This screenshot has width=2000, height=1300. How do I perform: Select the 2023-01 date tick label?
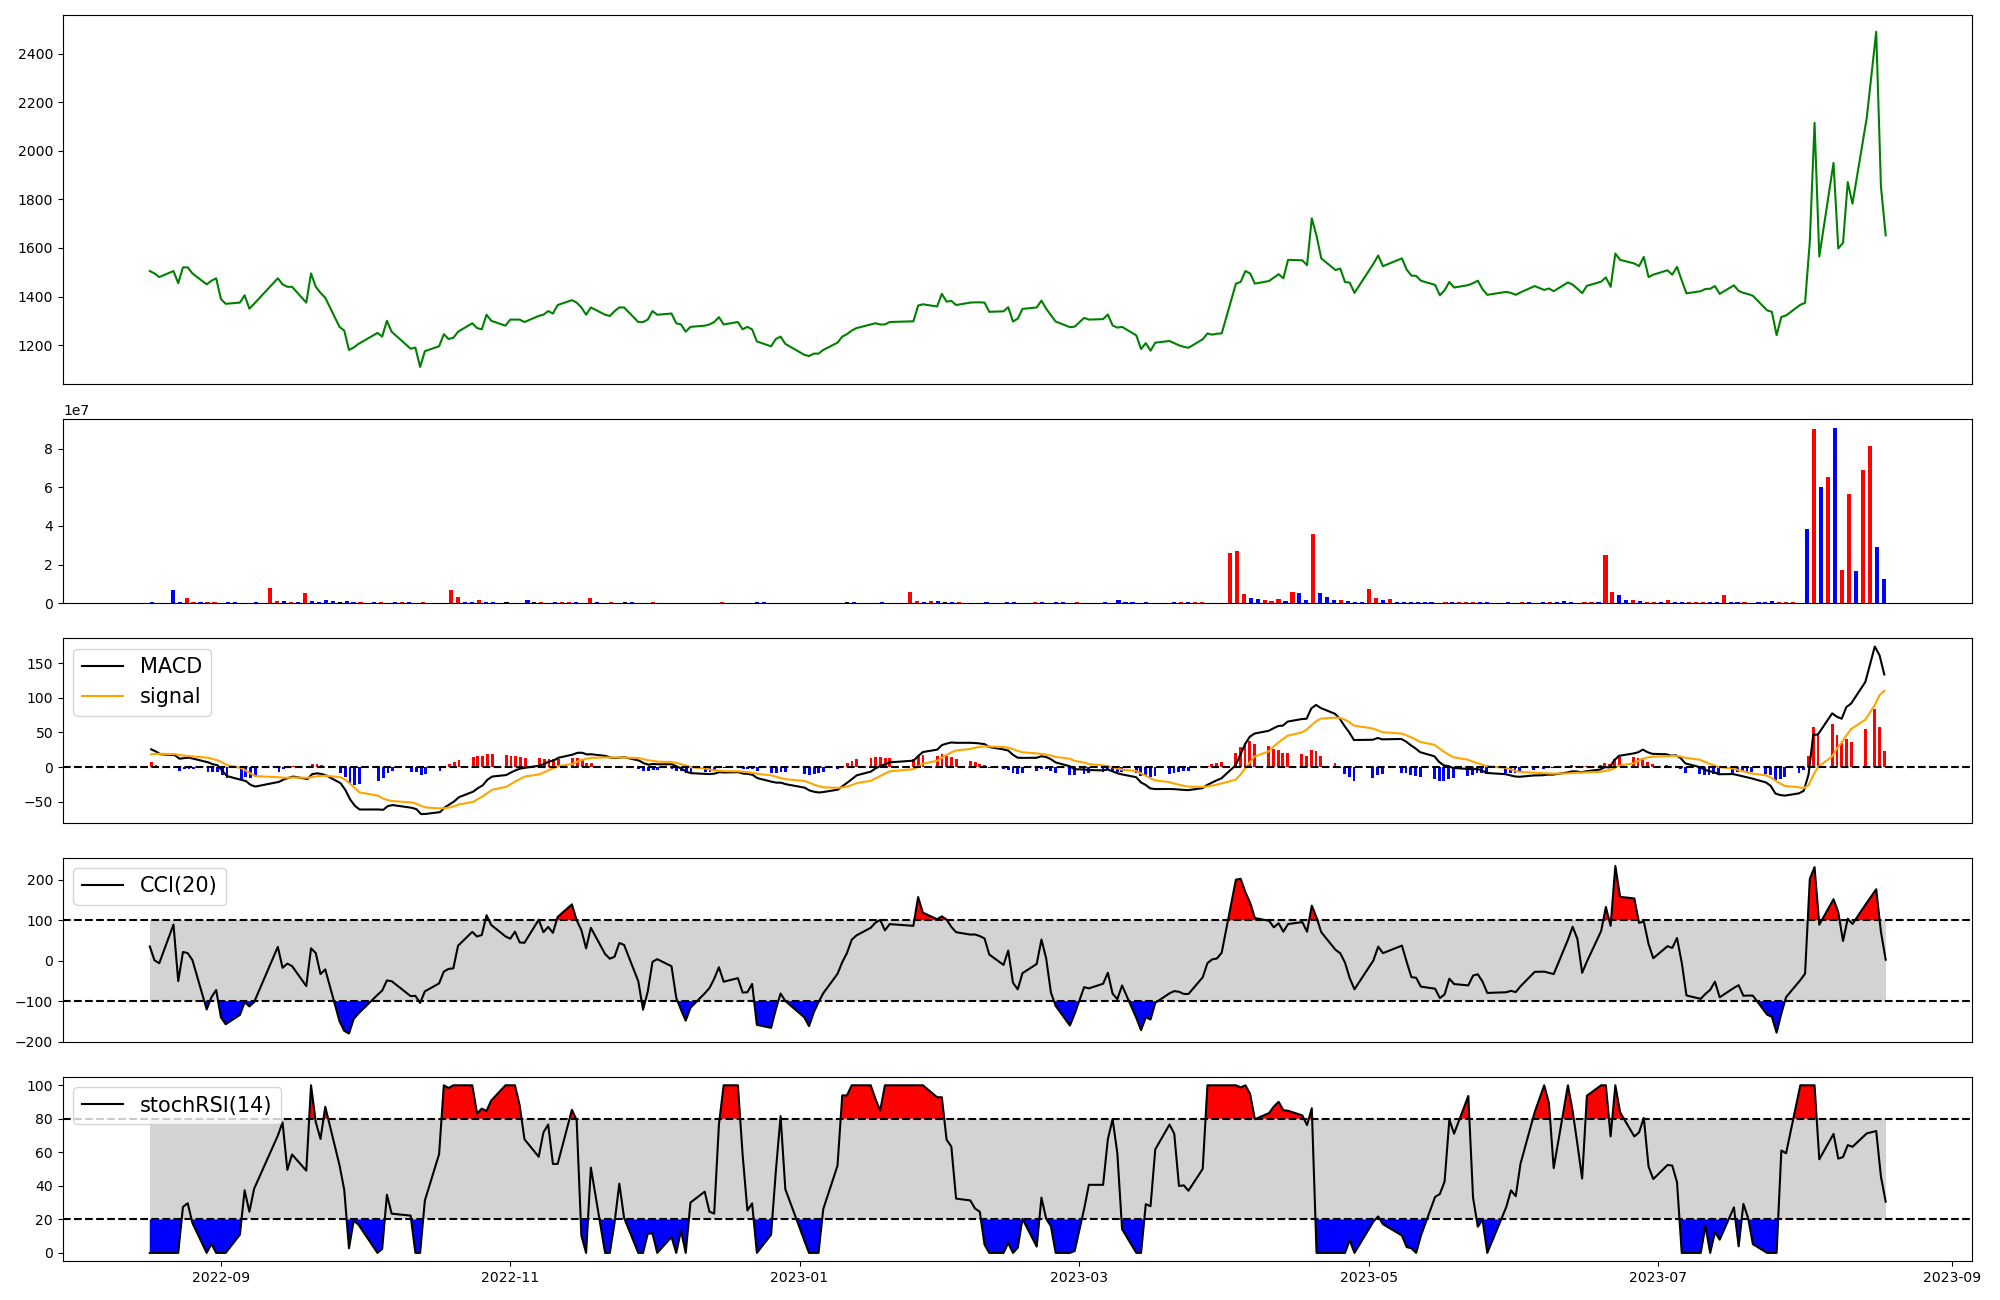tap(799, 1276)
